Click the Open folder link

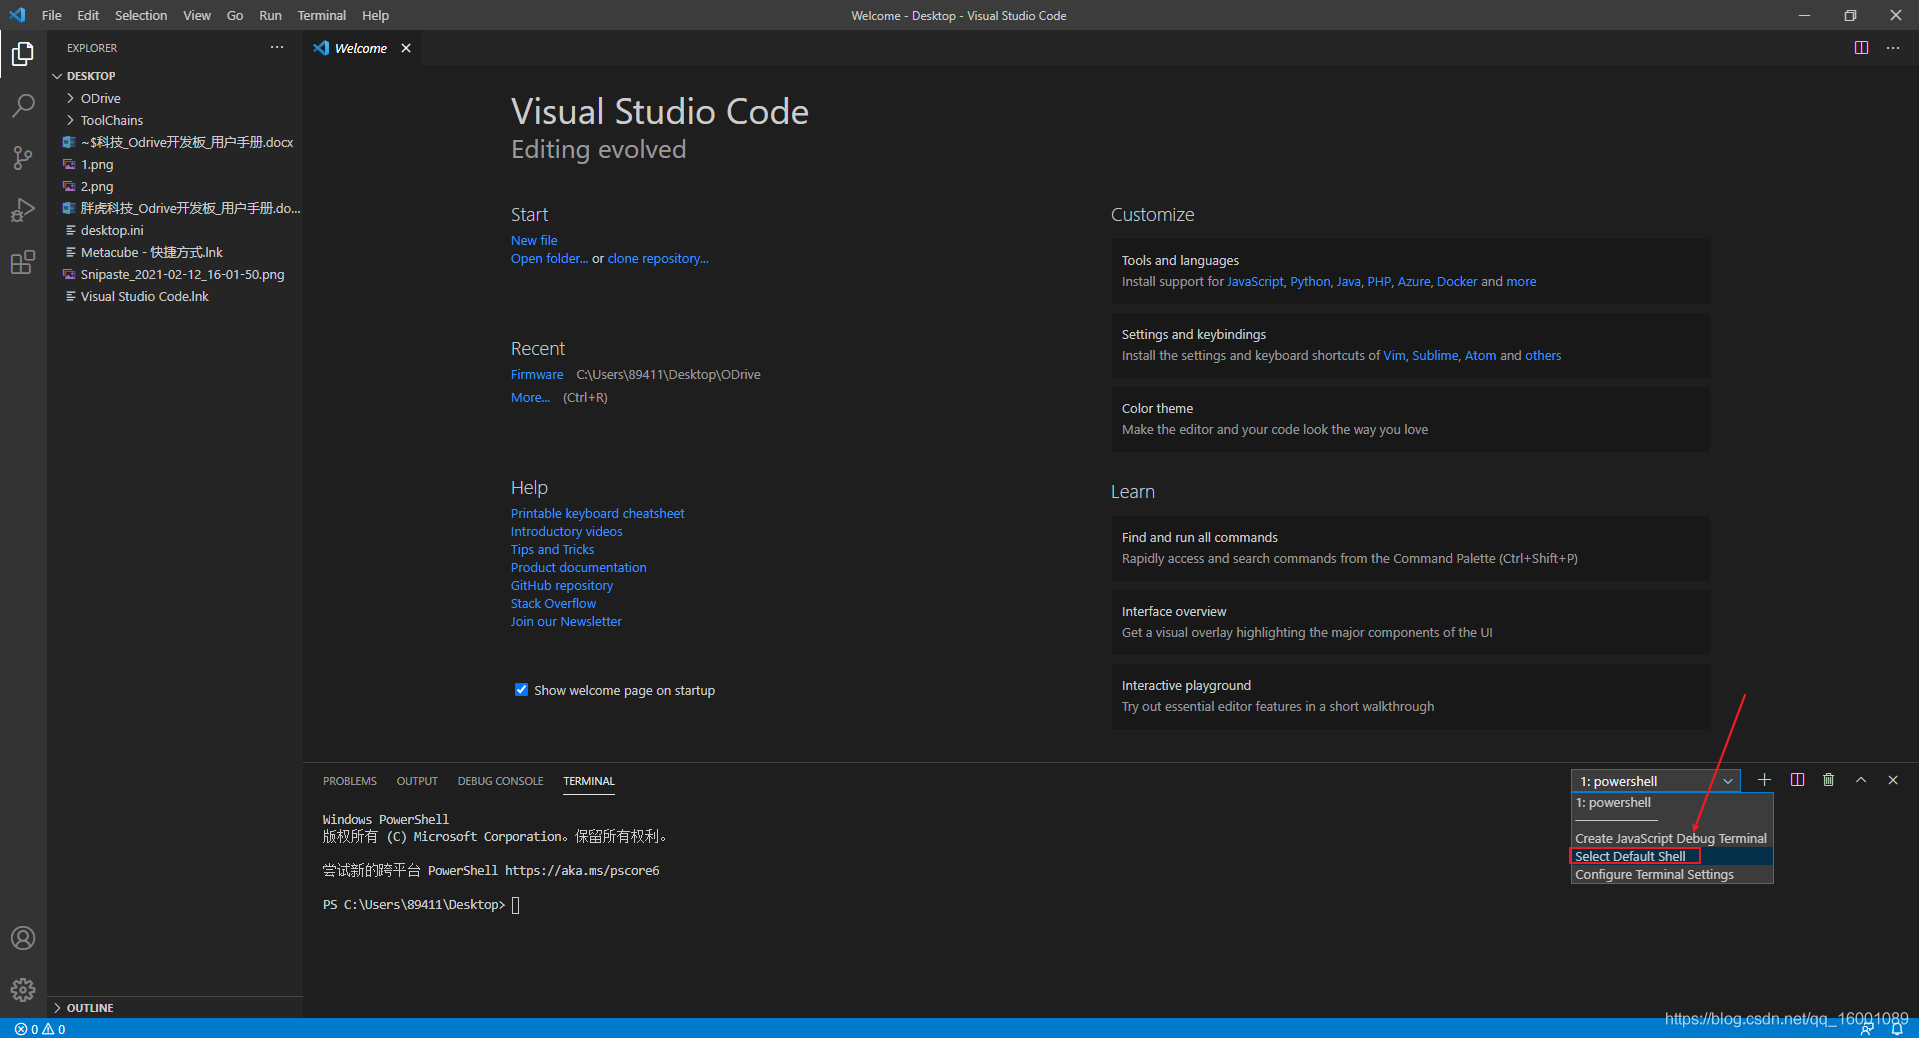(549, 259)
